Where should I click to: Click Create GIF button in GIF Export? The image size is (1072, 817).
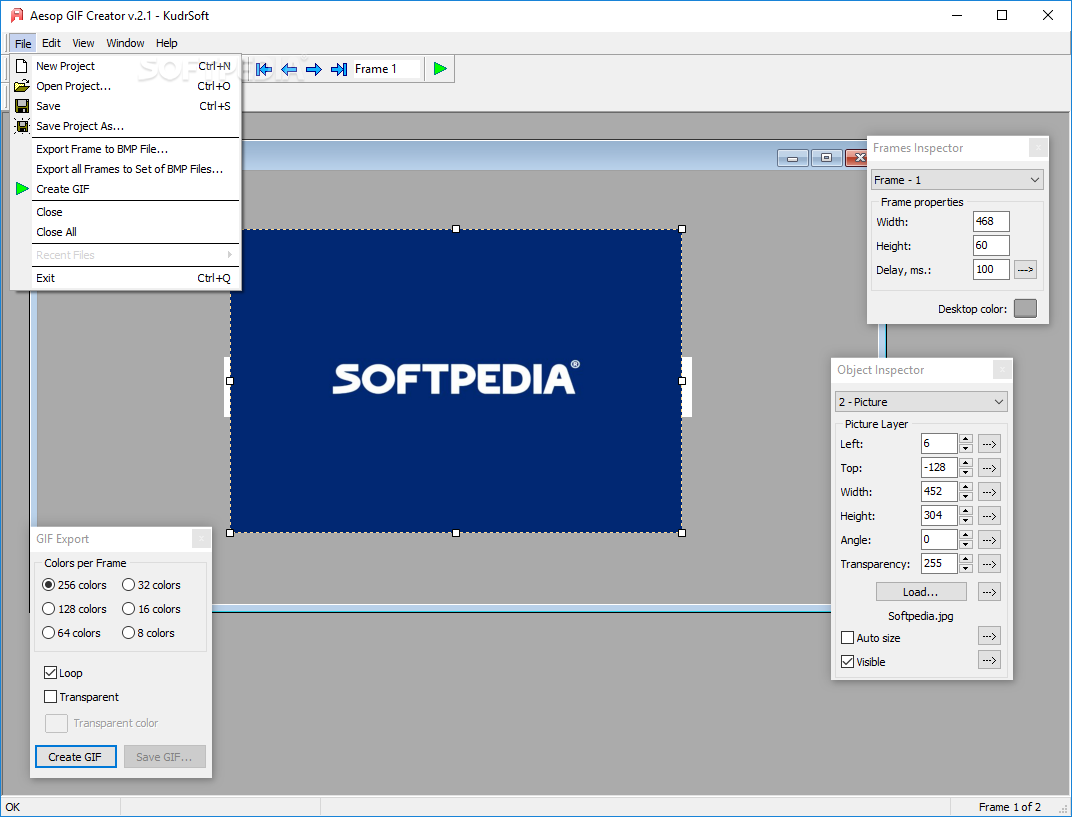[75, 757]
